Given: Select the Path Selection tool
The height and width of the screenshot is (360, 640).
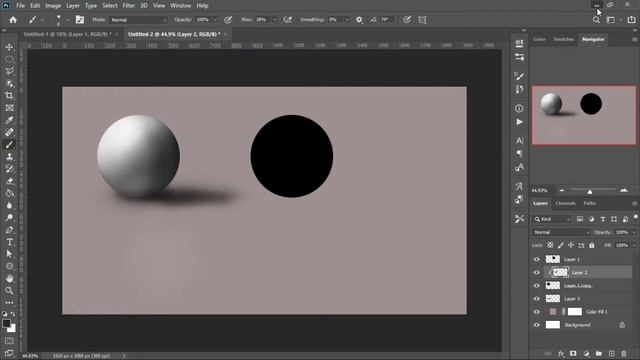Looking at the screenshot, I should pos(9,254).
